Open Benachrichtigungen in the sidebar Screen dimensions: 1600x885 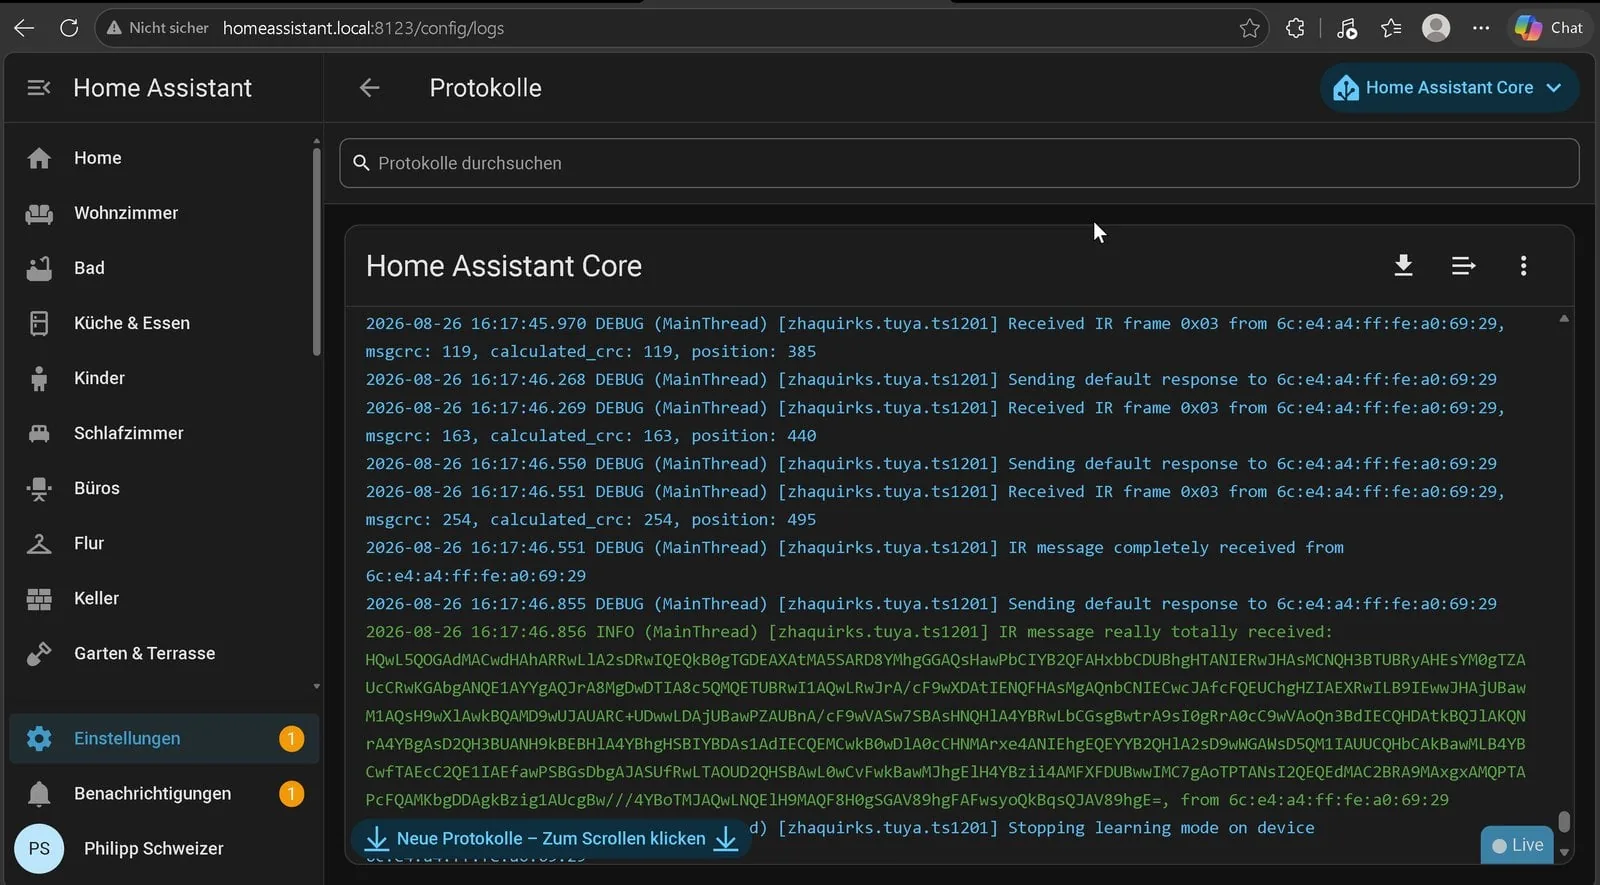164,793
